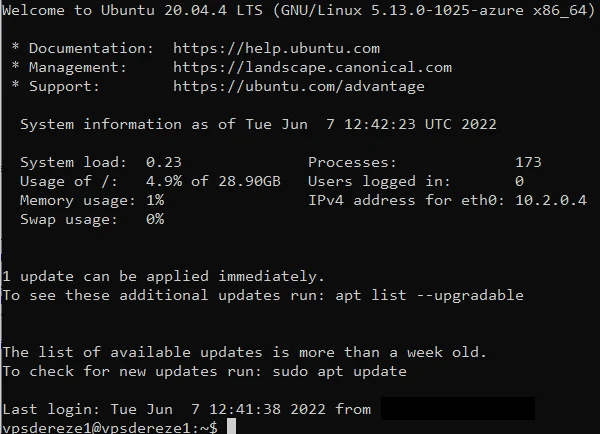Image resolution: width=600 pixels, height=434 pixels.
Task: Click the Last login time 12:41:38
Action: pyautogui.click(x=245, y=409)
